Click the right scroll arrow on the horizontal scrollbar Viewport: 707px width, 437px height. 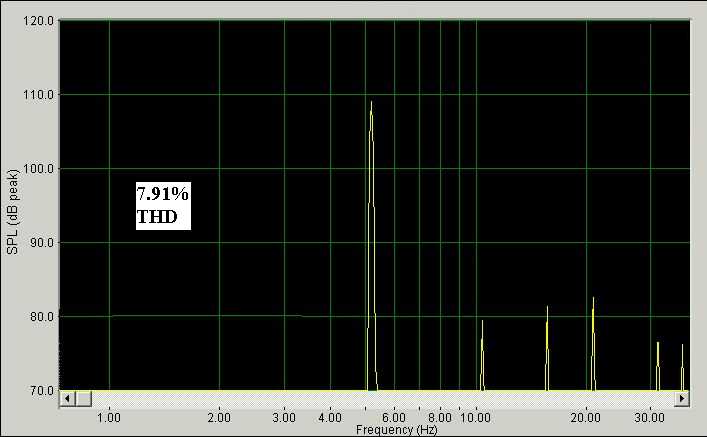(681, 399)
